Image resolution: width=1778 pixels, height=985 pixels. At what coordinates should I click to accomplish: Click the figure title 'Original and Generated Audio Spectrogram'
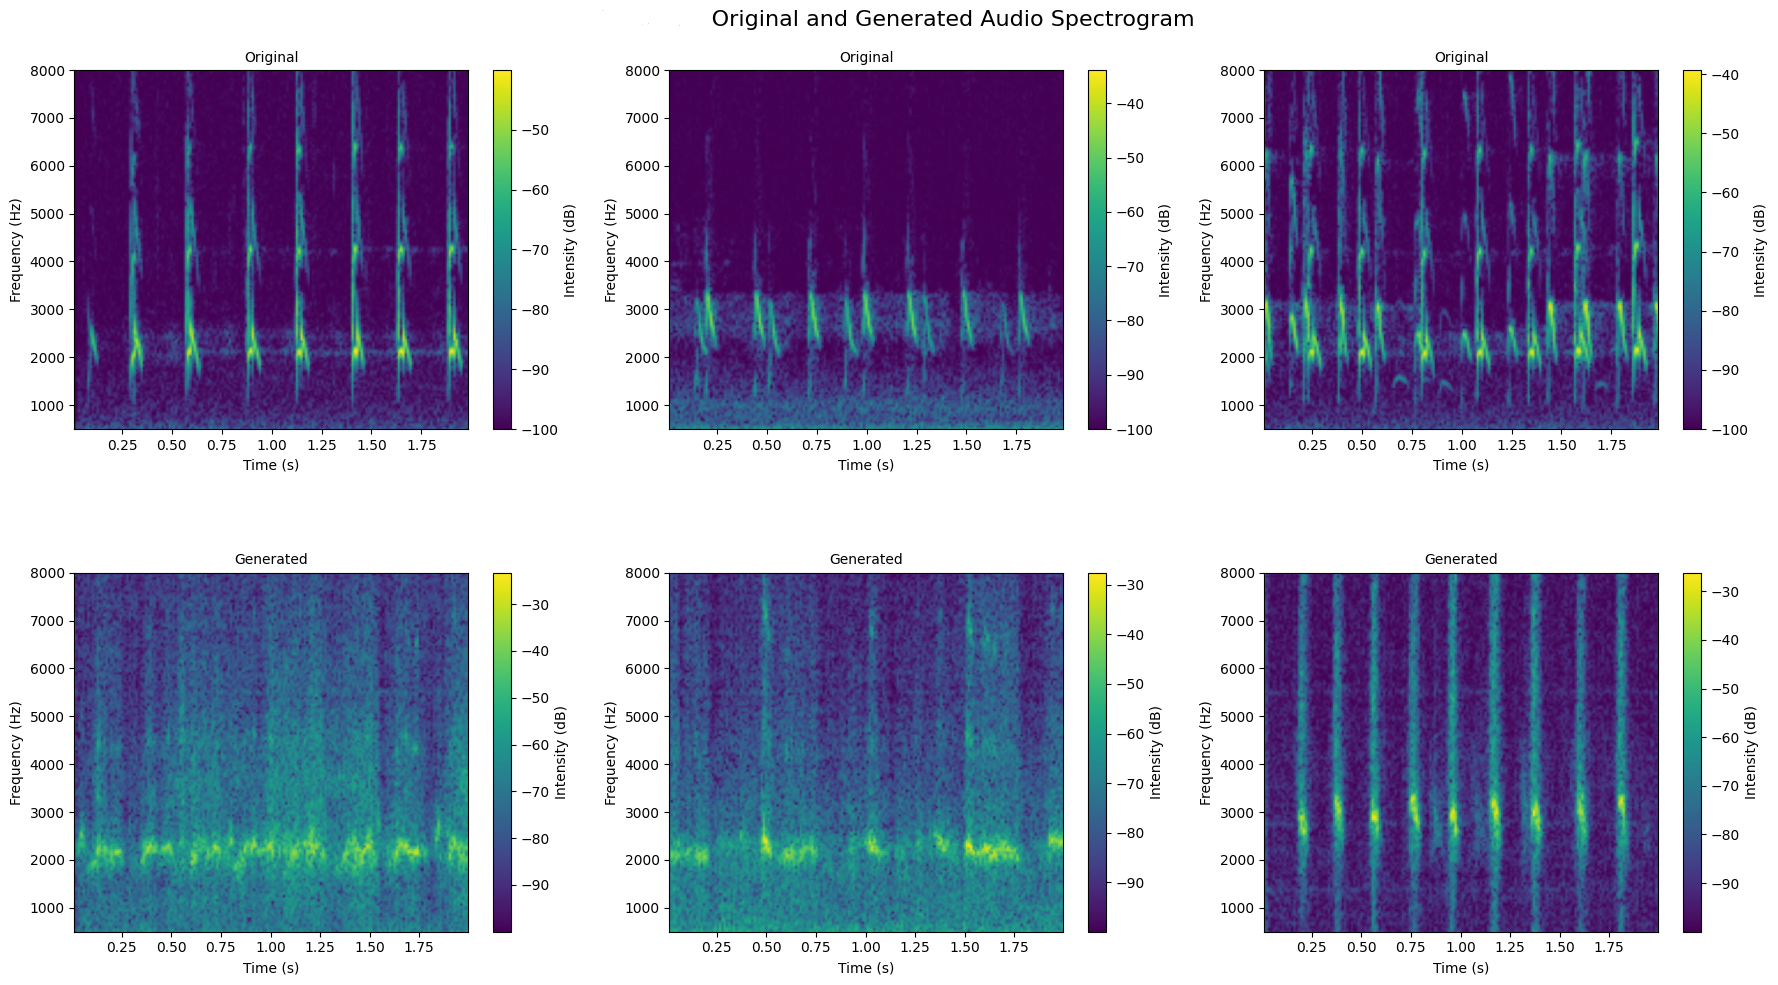tap(952, 19)
